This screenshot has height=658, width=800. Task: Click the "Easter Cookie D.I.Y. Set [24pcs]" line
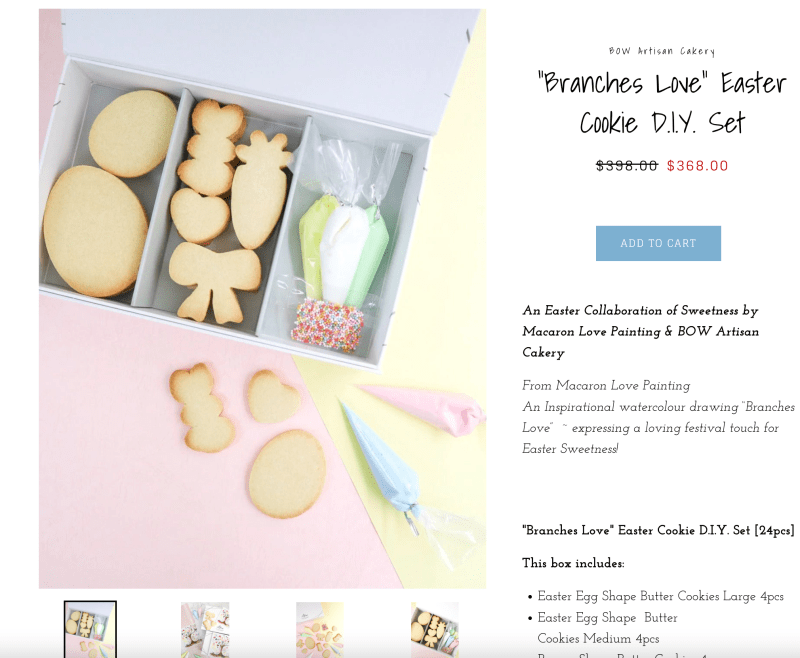[x=658, y=530]
